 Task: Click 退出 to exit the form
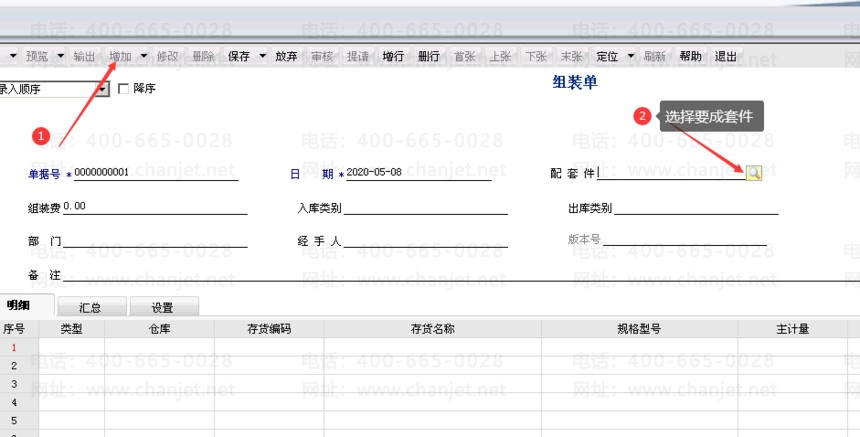(726, 56)
